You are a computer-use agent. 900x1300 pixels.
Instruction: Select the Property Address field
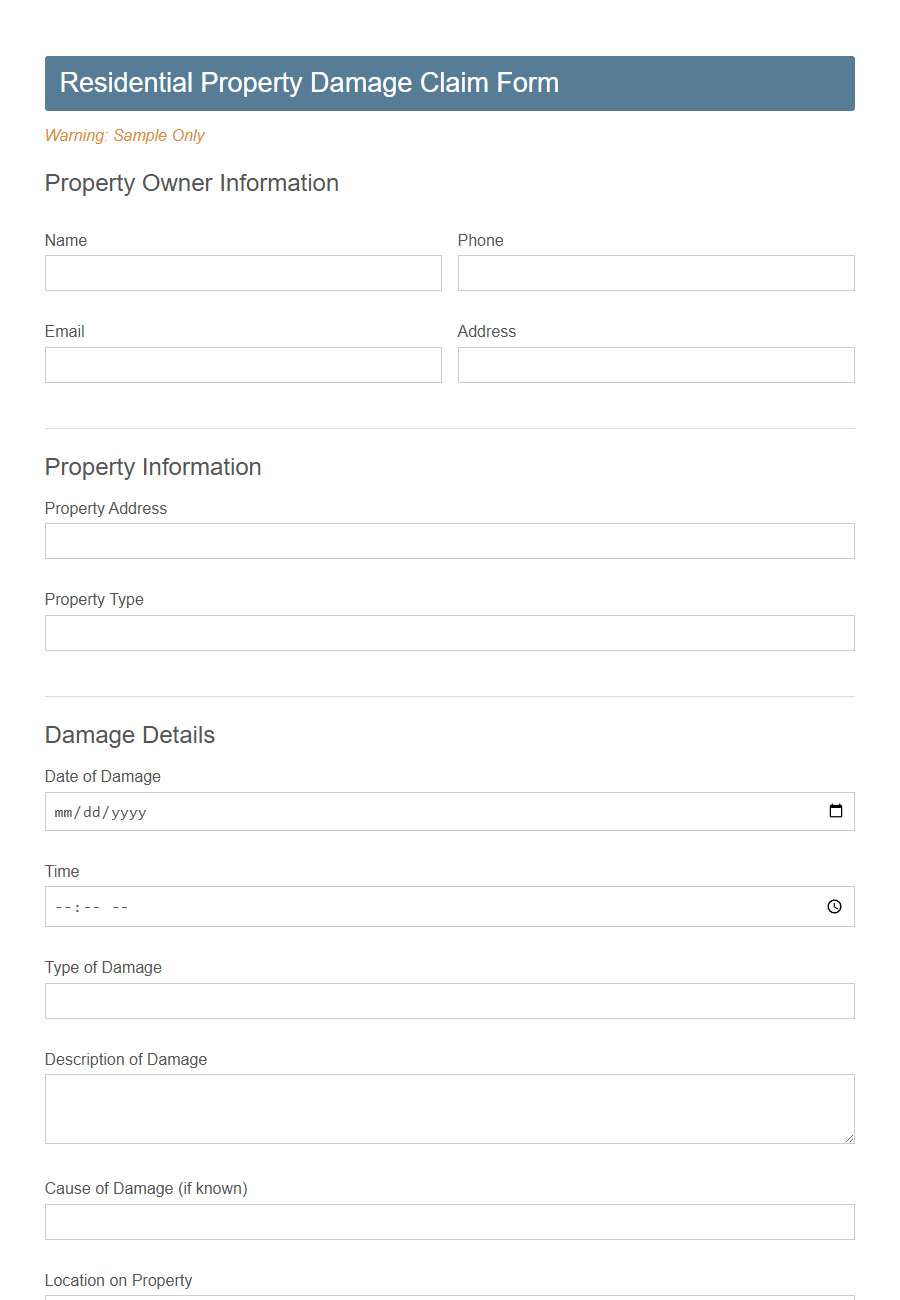[x=449, y=540]
